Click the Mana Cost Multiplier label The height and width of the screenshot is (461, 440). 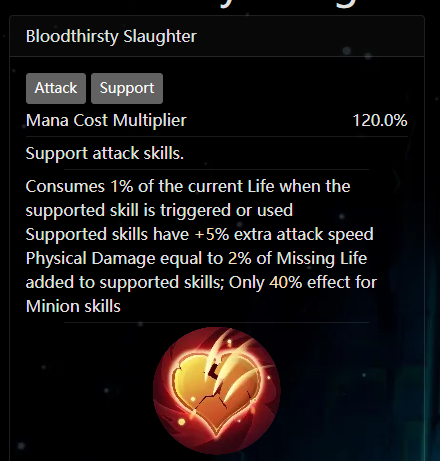106,120
